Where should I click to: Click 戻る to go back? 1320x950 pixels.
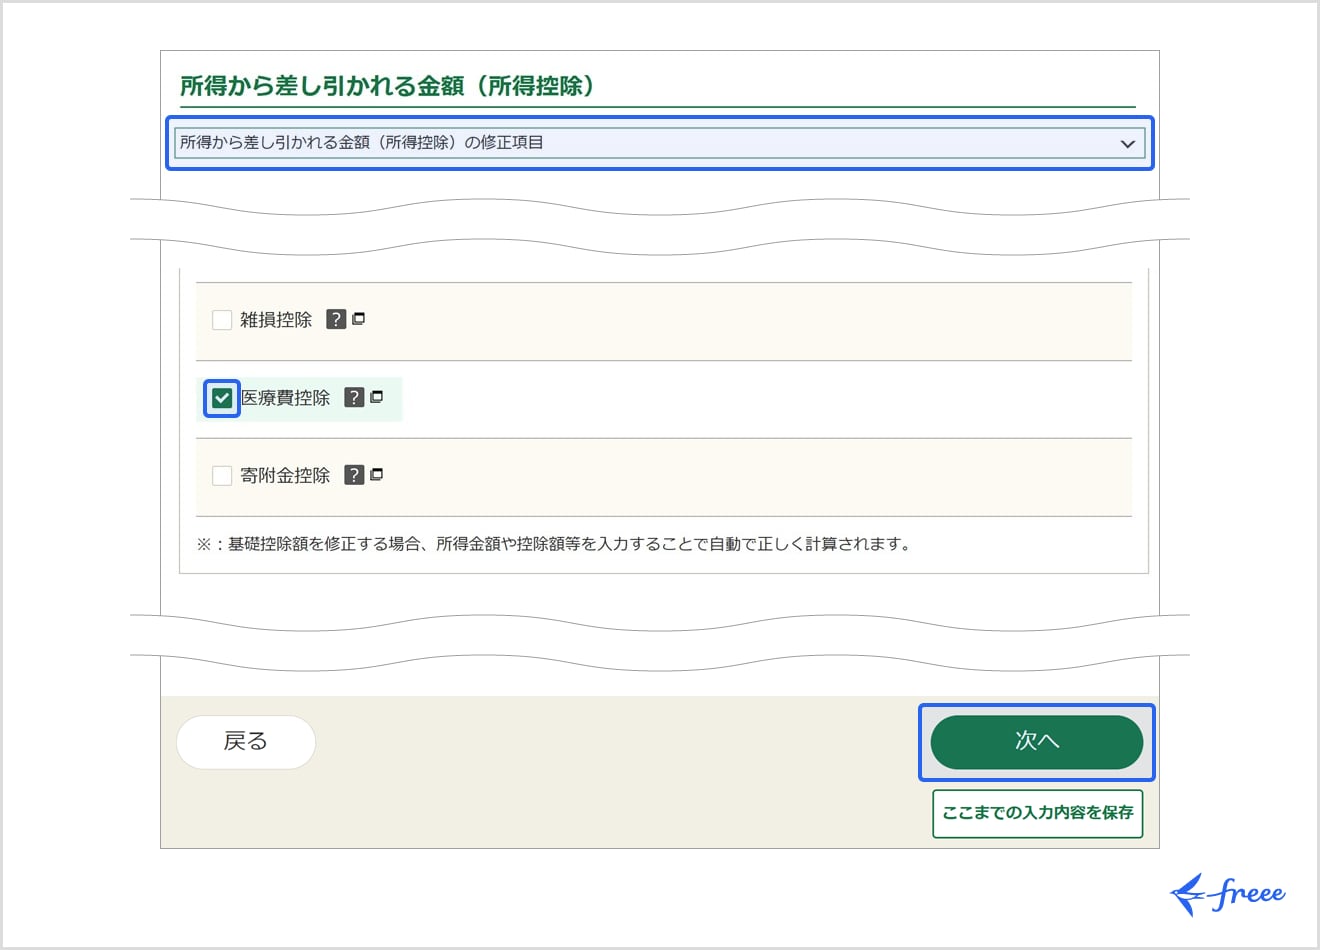[246, 742]
